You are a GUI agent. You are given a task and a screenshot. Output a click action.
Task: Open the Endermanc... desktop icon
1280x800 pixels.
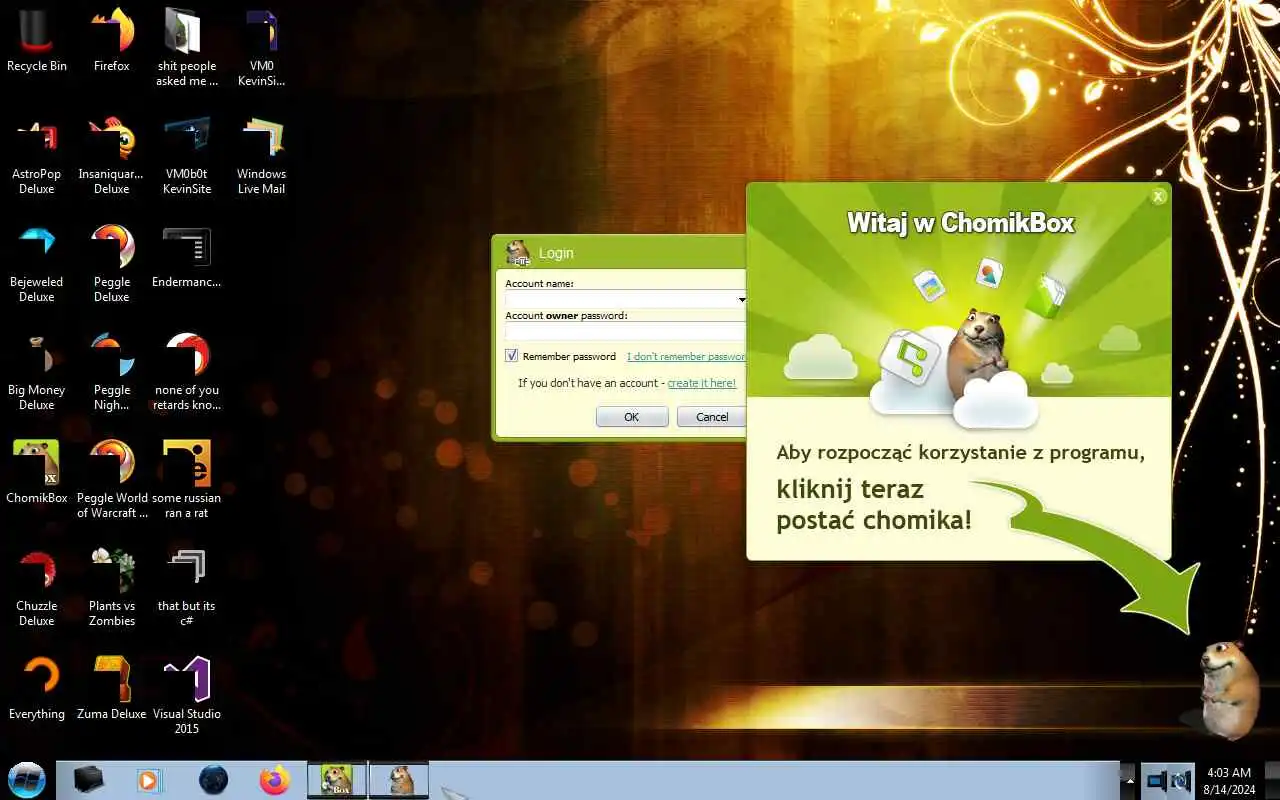186,256
